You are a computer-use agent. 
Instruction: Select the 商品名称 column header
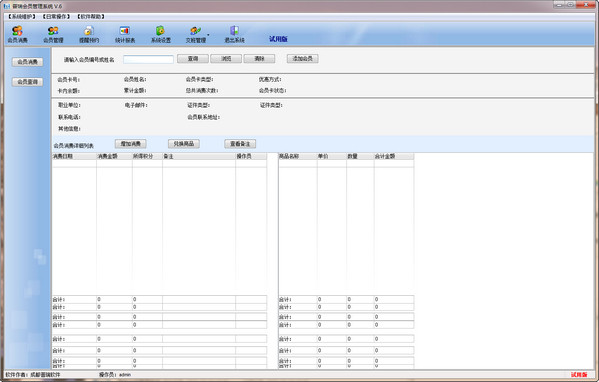(x=298, y=156)
